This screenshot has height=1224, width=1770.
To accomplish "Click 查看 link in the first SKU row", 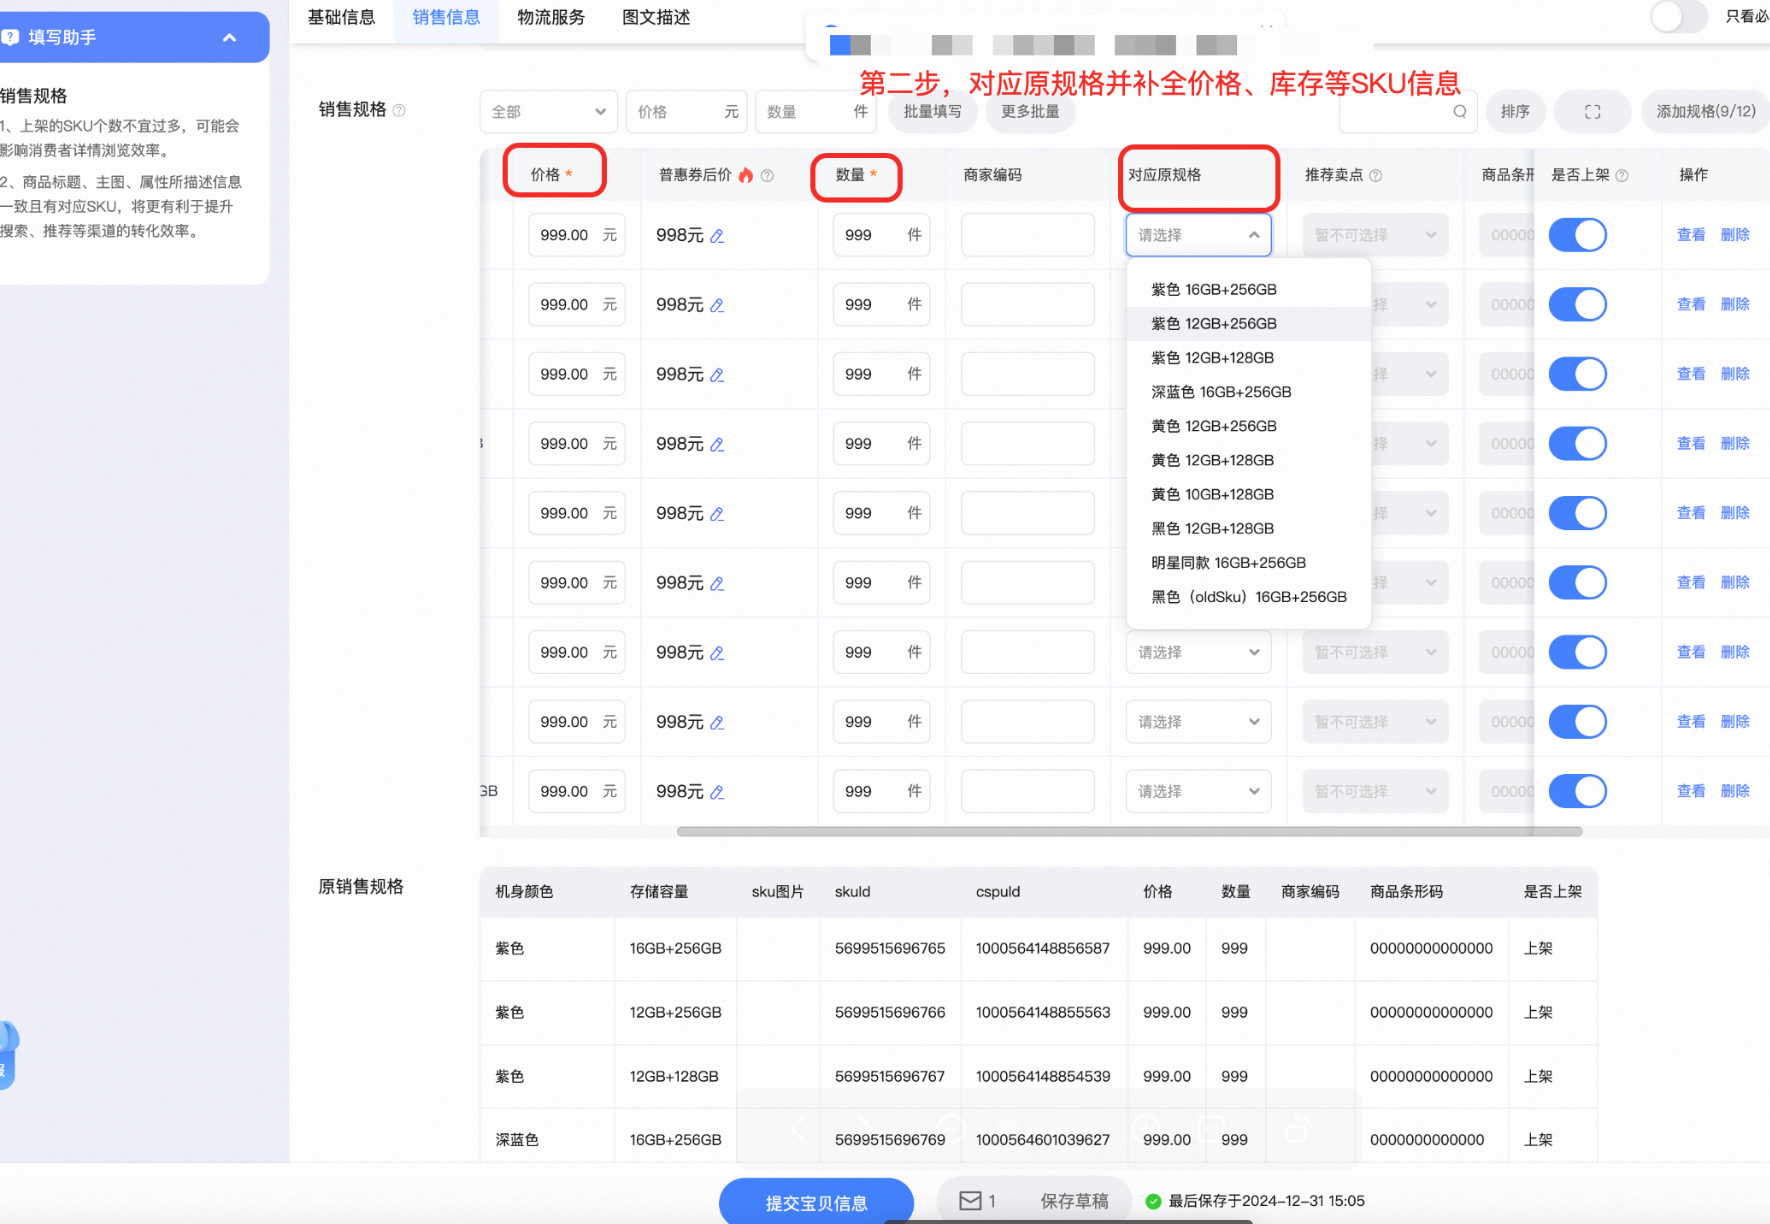I will tap(1691, 235).
